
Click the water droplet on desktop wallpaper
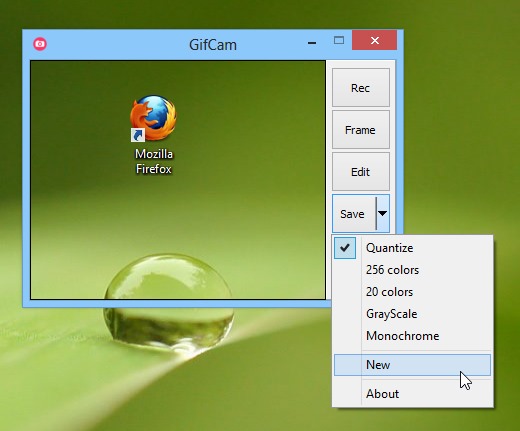click(168, 302)
